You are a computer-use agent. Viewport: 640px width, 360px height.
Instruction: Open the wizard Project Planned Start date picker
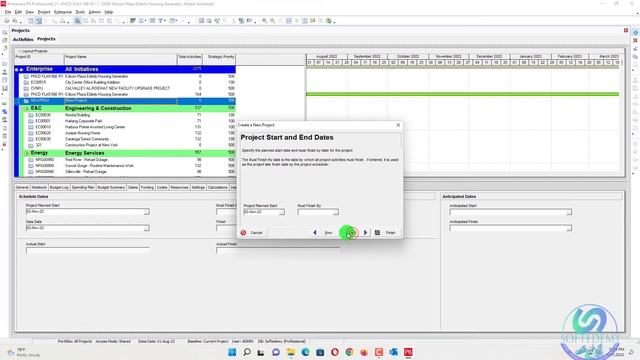coord(282,212)
